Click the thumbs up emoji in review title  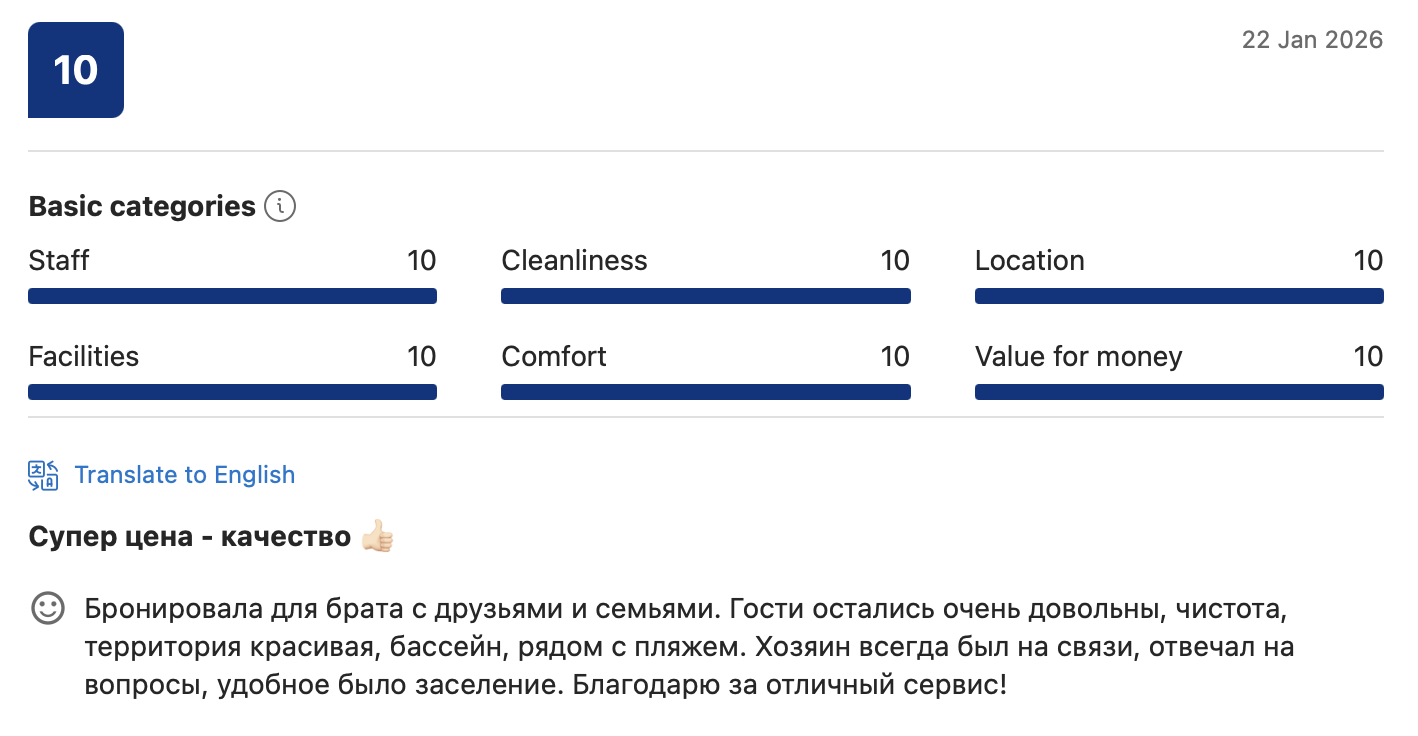click(378, 536)
